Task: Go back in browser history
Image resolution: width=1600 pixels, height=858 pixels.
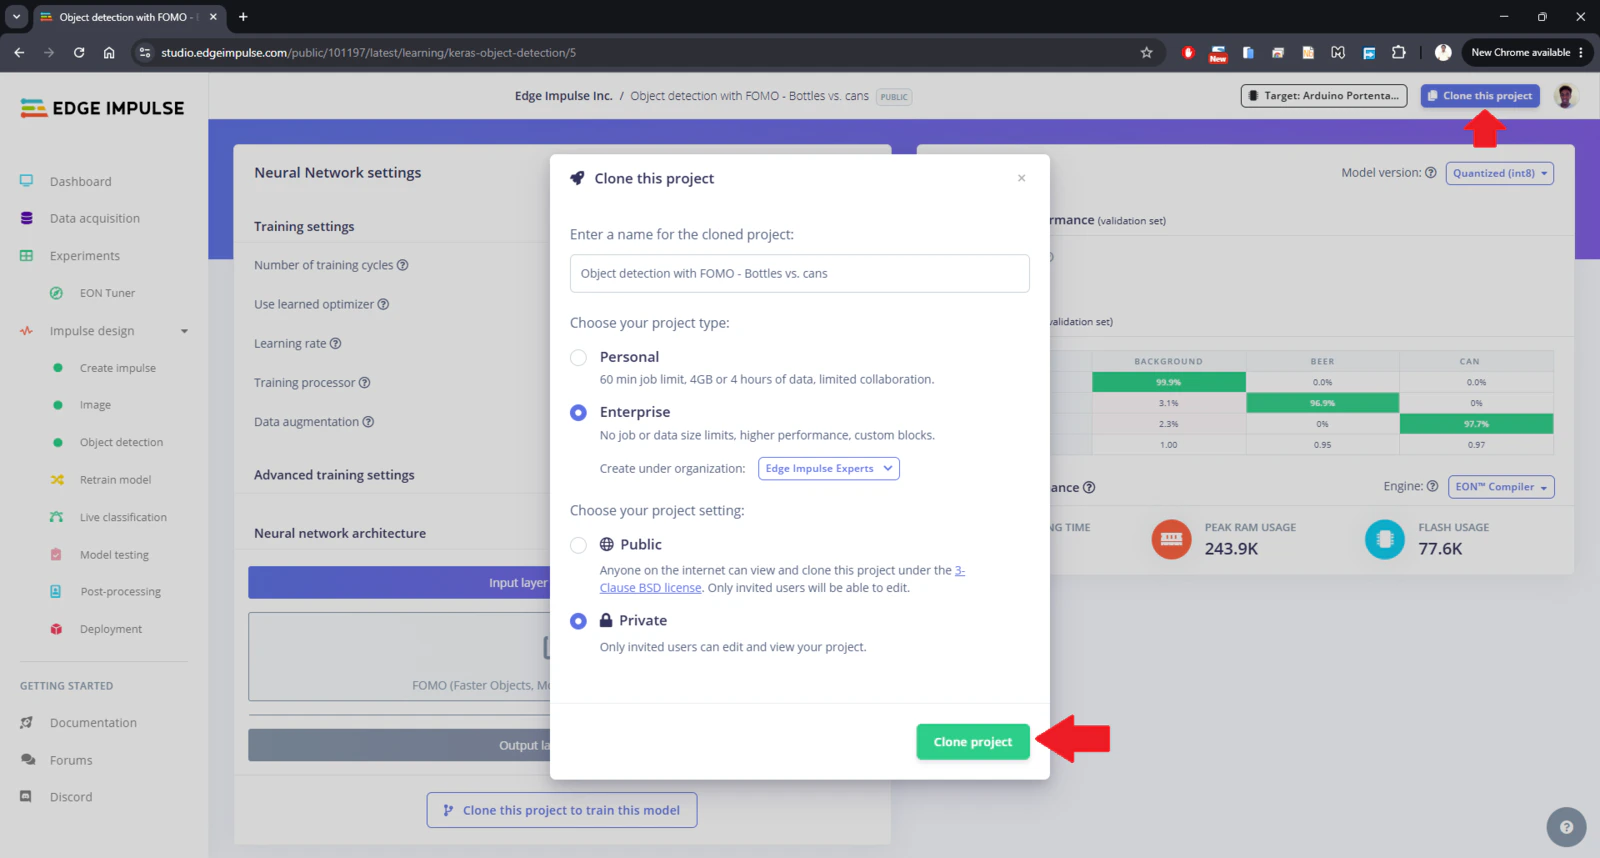Action: coord(19,52)
